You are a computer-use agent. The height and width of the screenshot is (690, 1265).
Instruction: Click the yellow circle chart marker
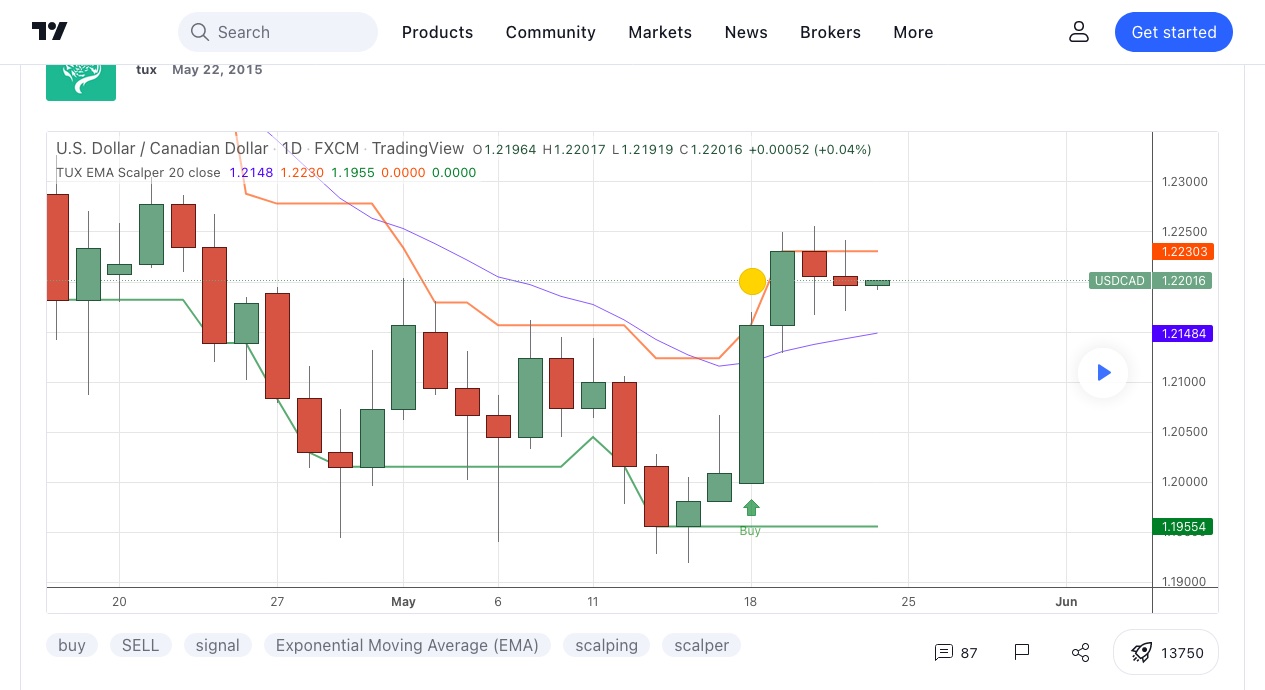(752, 282)
